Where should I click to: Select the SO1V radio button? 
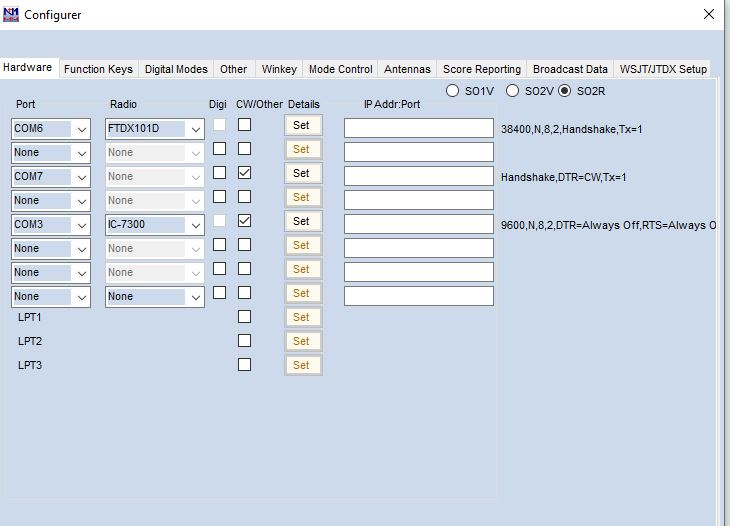click(453, 91)
